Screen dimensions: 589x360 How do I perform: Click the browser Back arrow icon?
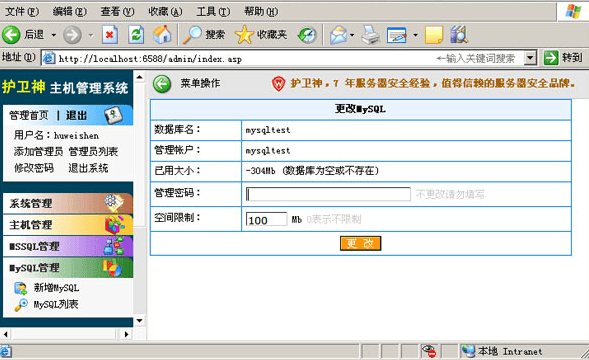[11, 35]
